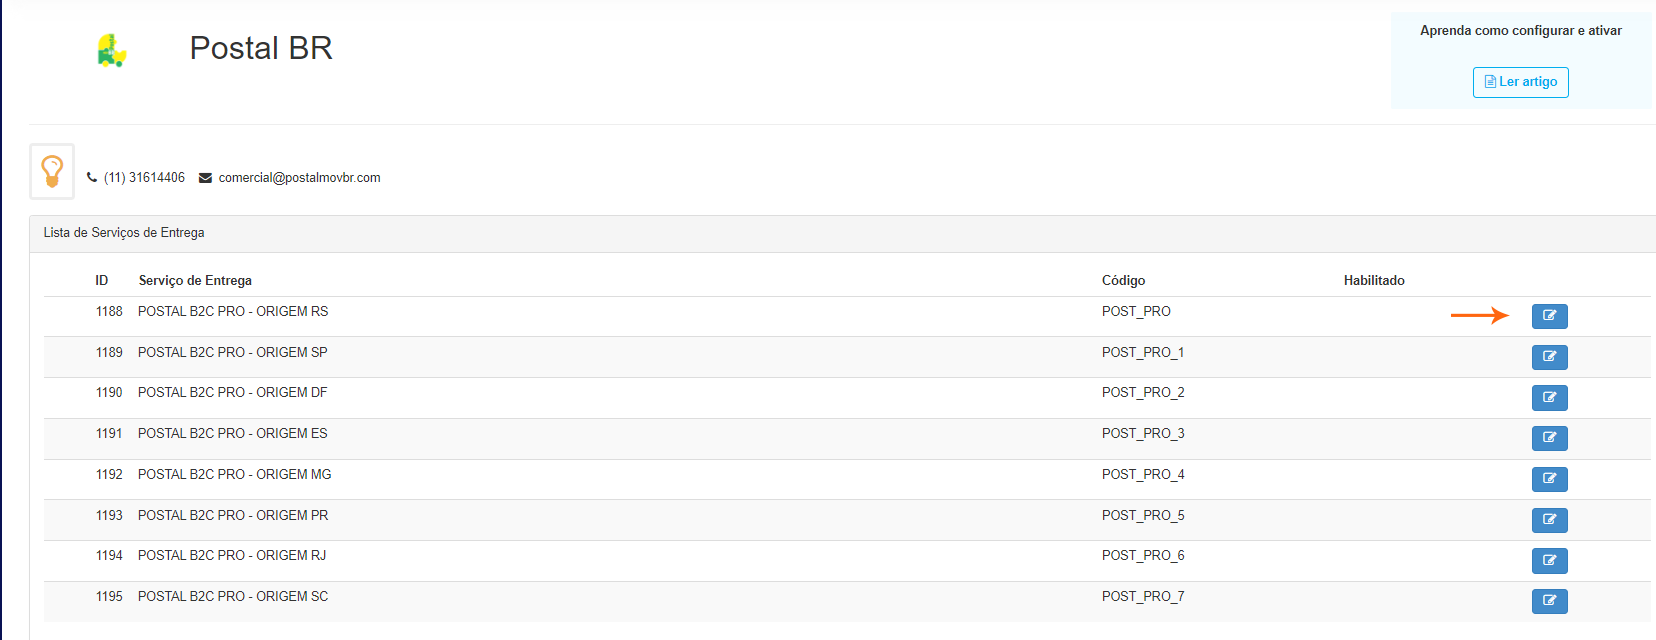
Task: Open edit for ORIGEM DF service
Action: pyautogui.click(x=1549, y=398)
